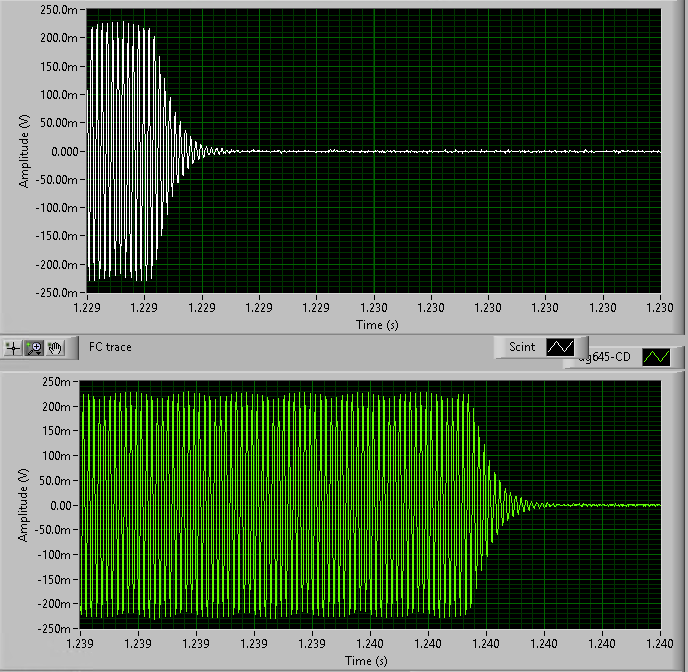Screen dimensions: 688x672
Task: Click the 200.0m Y-axis tick label
Action: 58,38
